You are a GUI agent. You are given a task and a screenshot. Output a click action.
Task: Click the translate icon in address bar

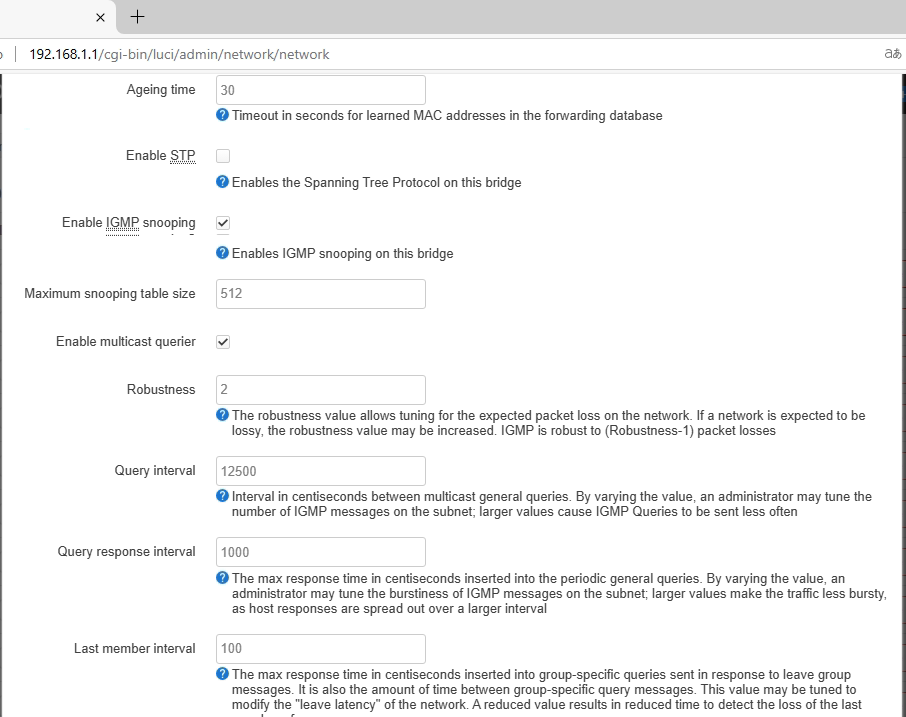point(893,54)
